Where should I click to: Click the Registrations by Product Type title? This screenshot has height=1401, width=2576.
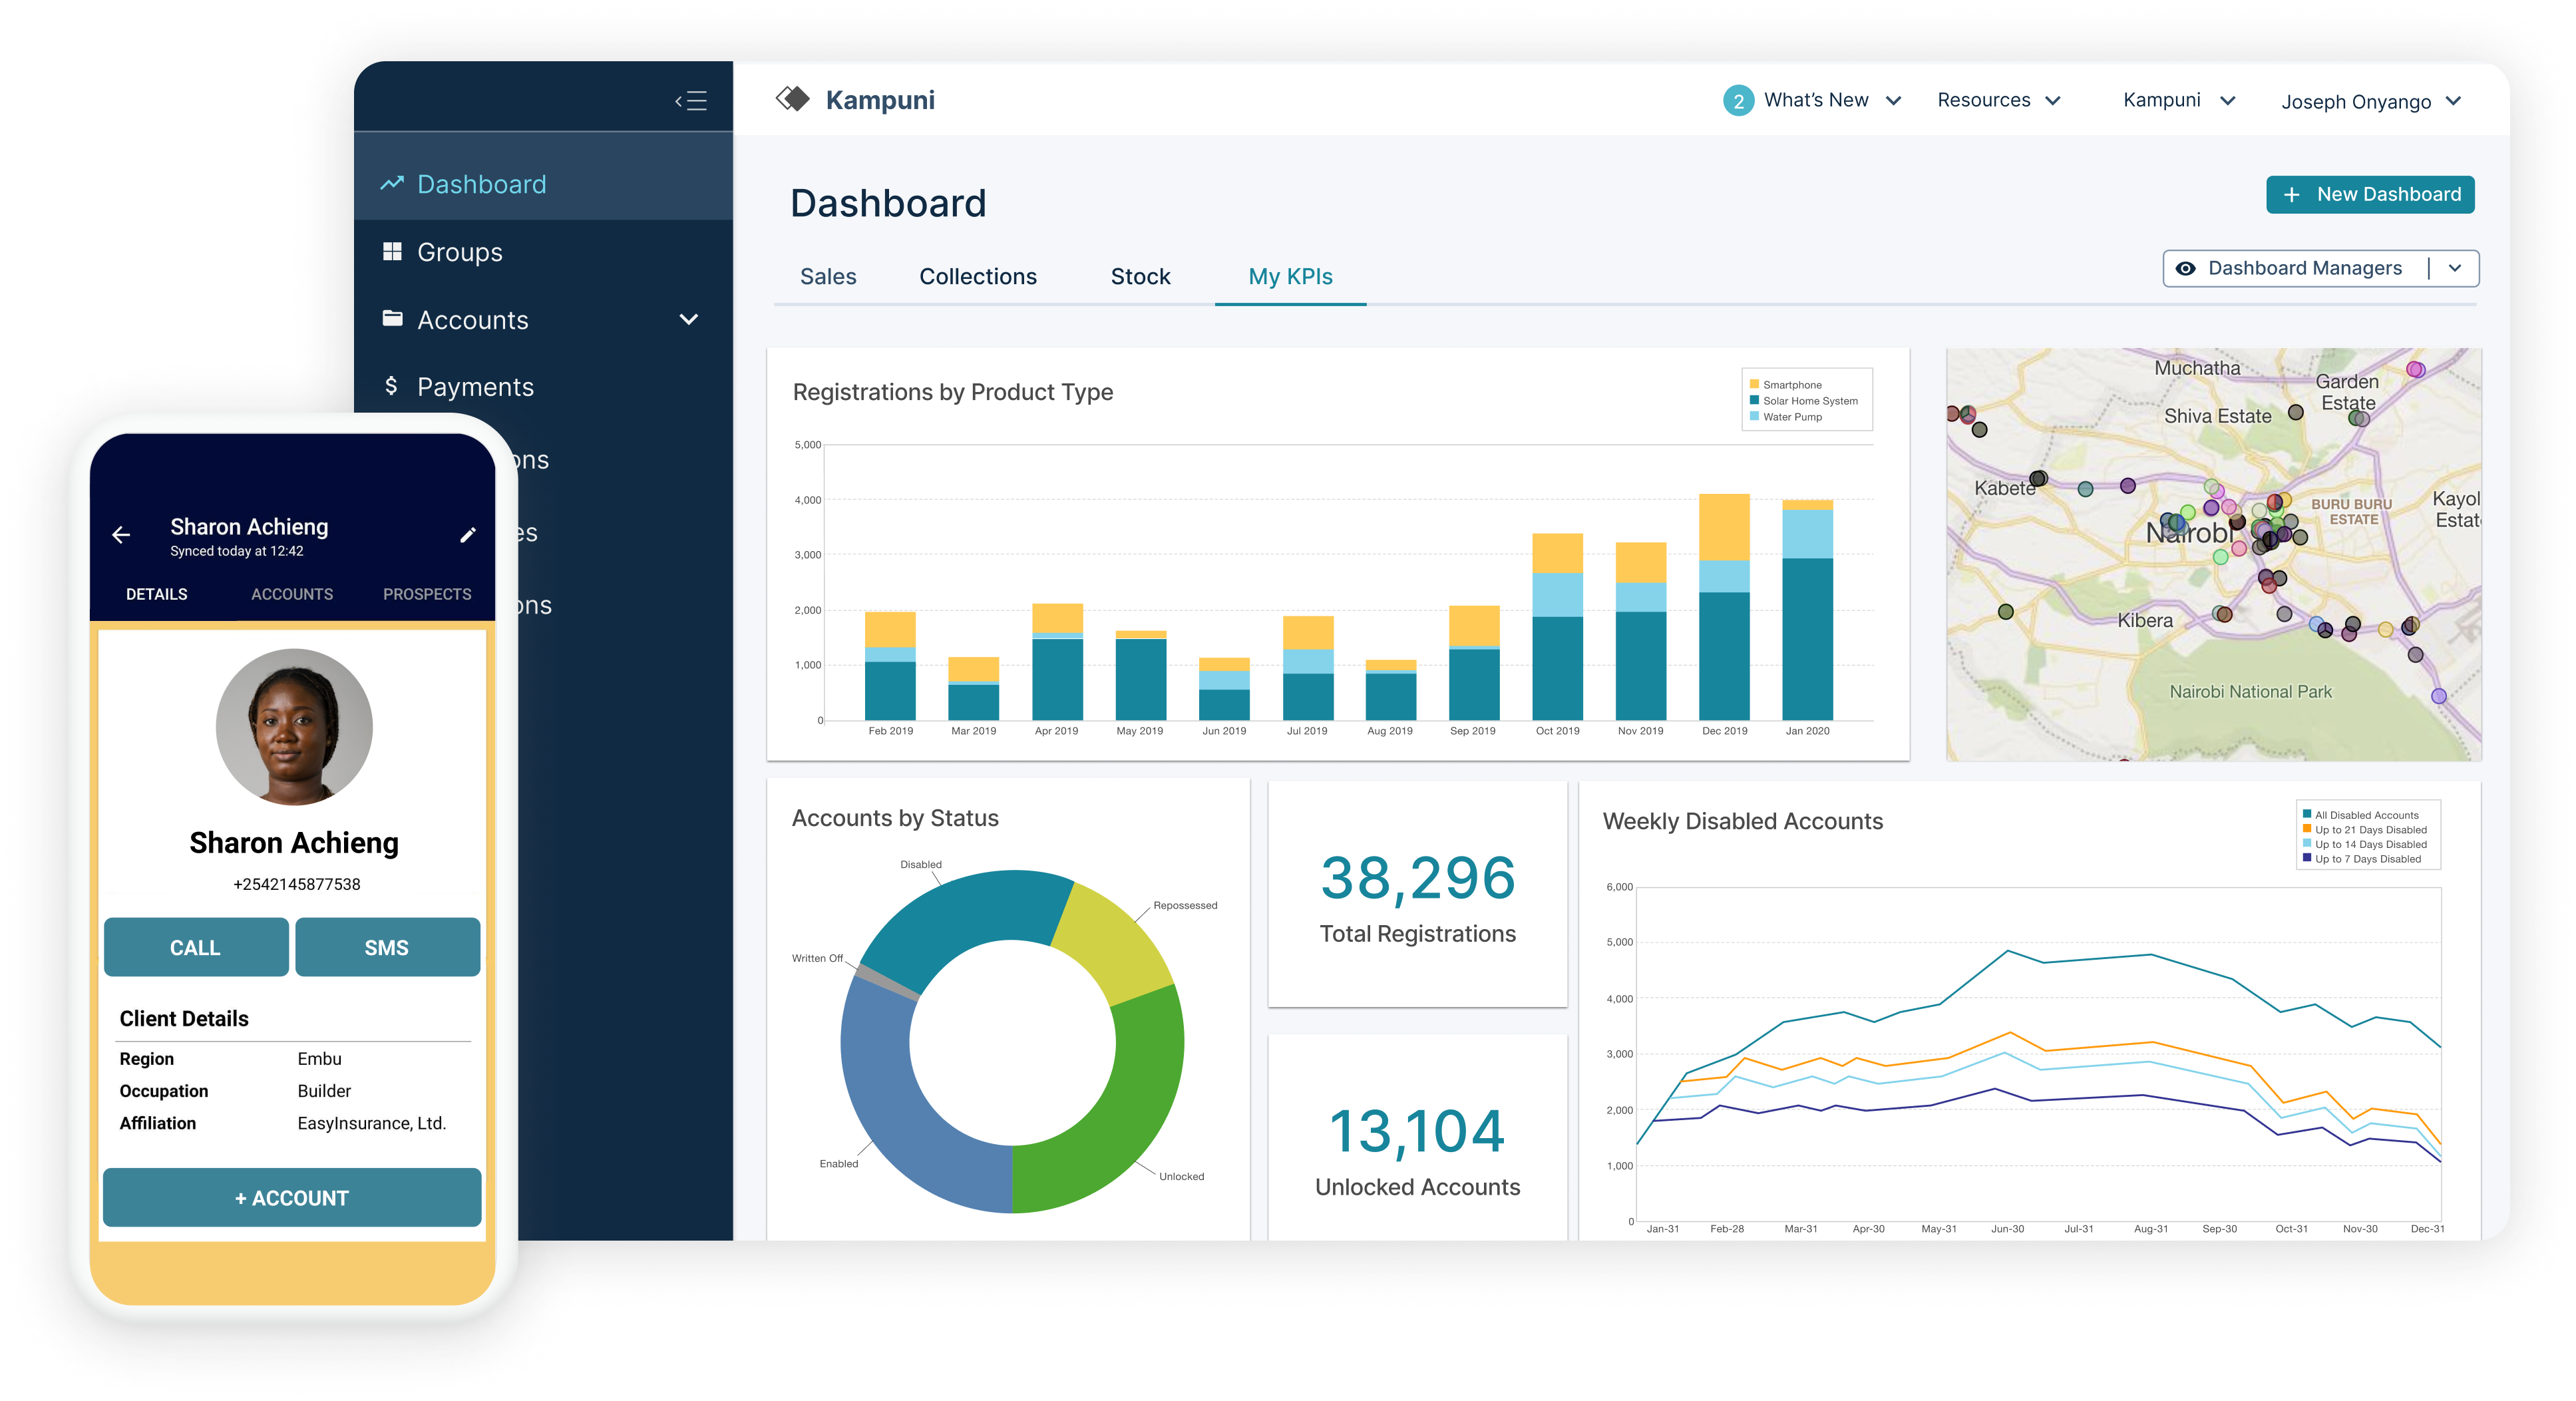952,392
